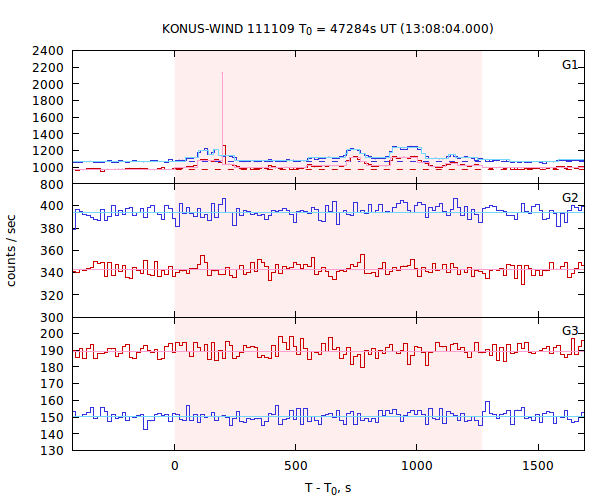Click the 1400 y-axis tick label
Screen dimensions: 600x500
[48, 134]
